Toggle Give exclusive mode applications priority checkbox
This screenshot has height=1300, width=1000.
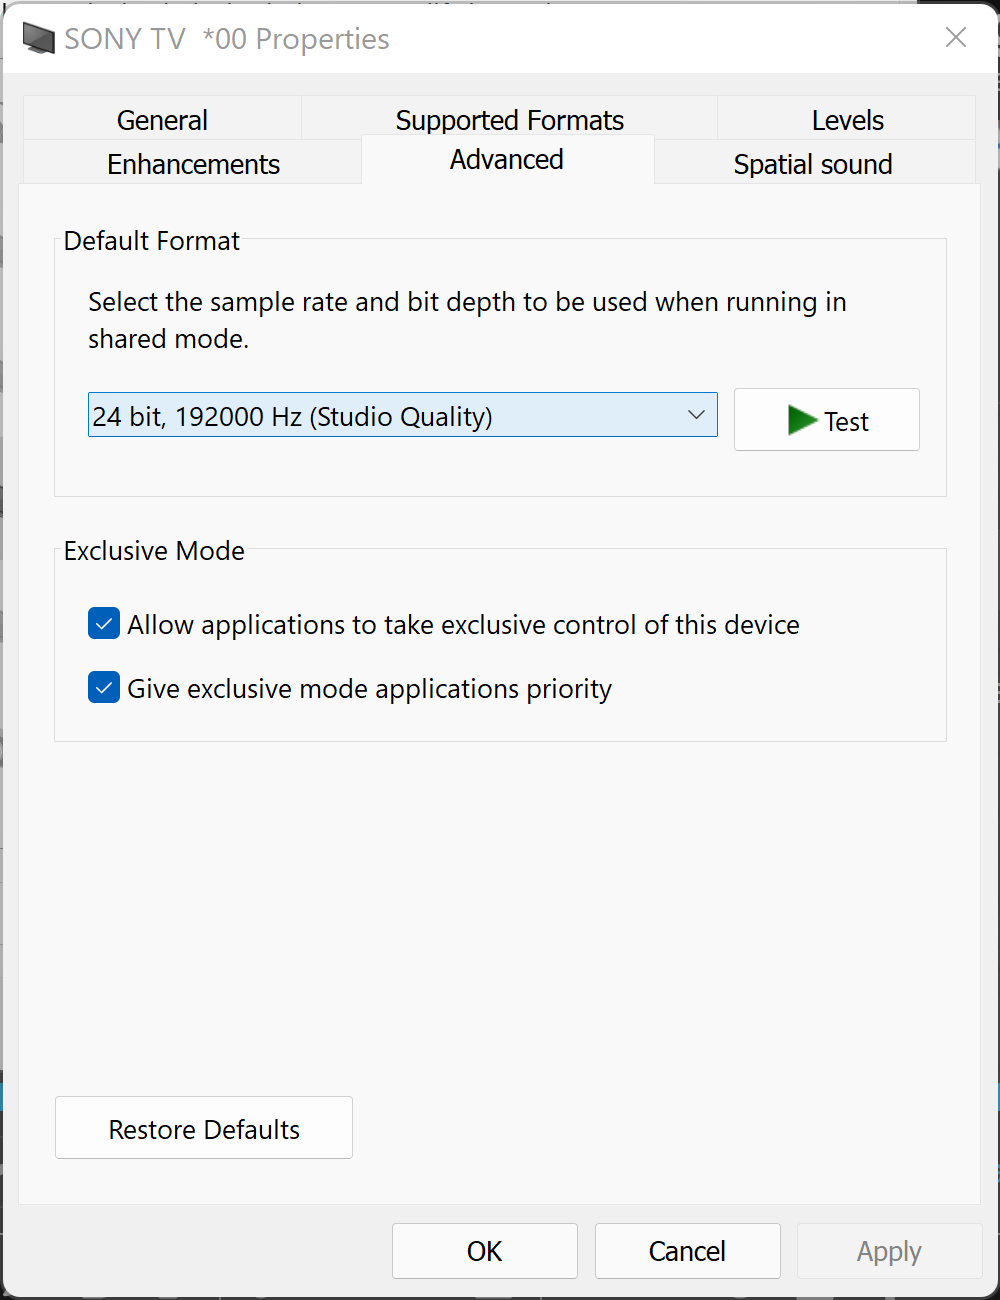click(x=104, y=688)
